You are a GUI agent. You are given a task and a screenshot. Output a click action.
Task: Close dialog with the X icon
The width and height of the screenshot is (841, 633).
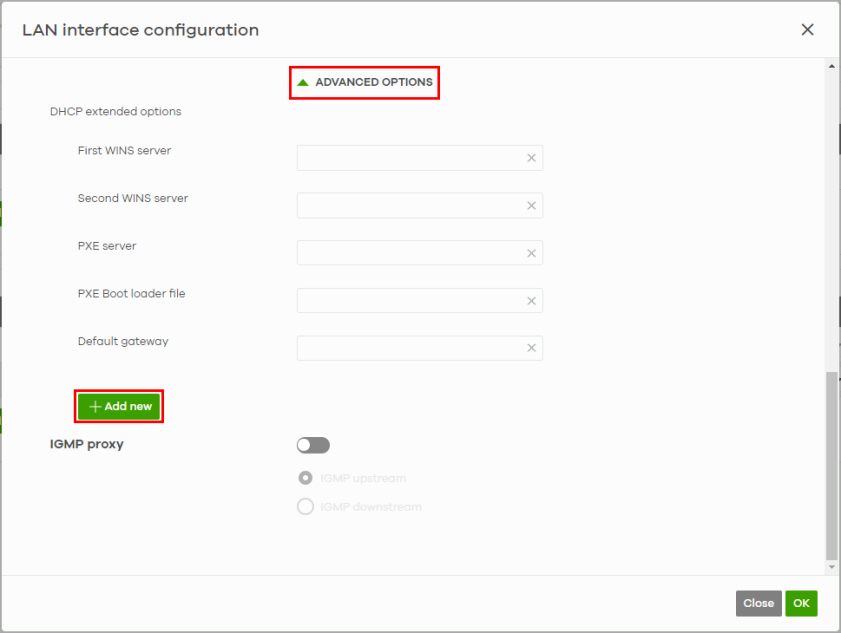click(x=807, y=30)
